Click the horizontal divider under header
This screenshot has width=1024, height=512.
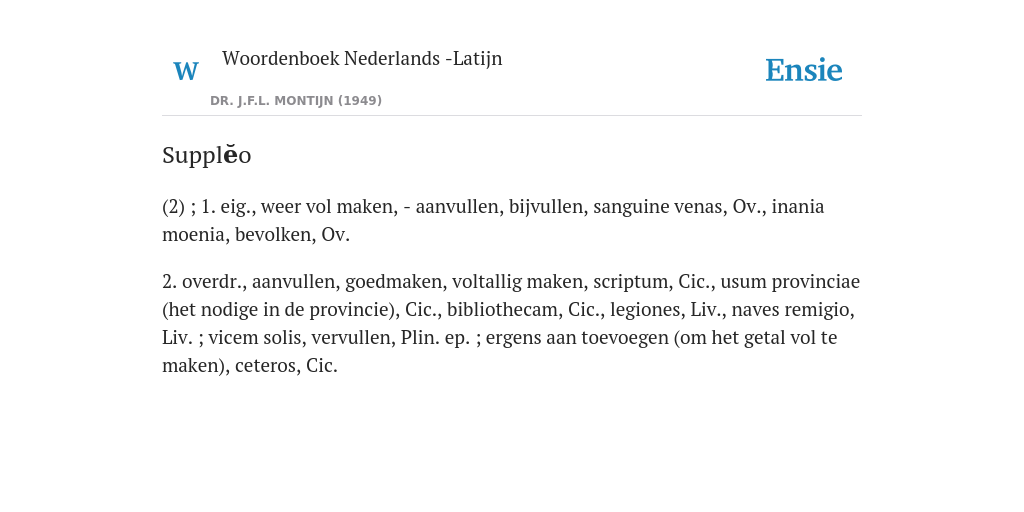click(512, 116)
